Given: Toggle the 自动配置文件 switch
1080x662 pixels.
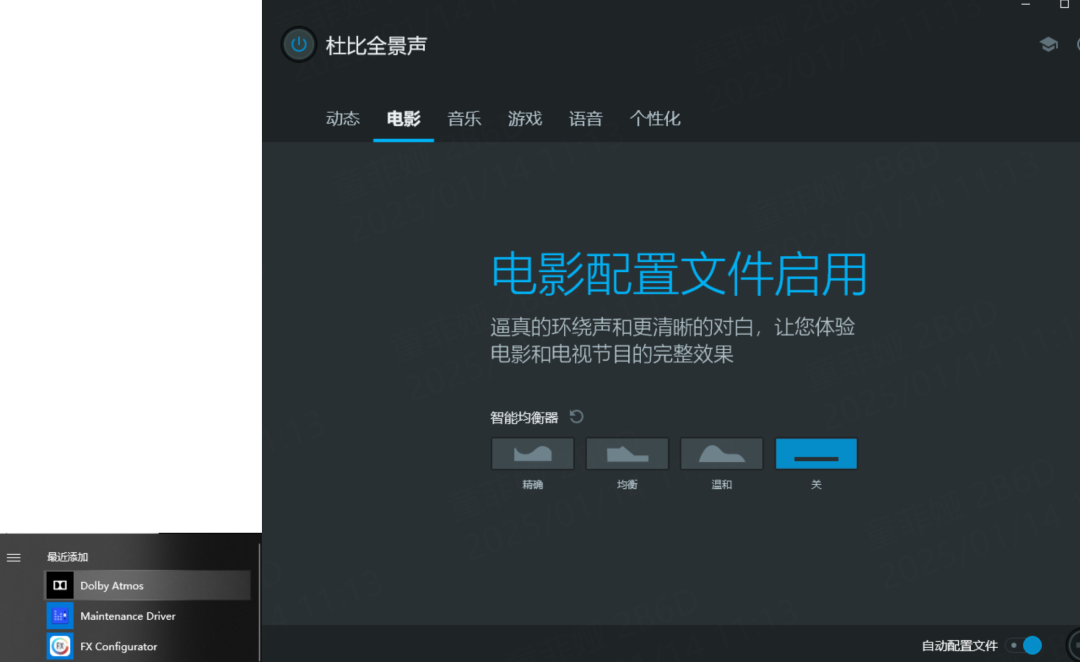Looking at the screenshot, I should [1024, 645].
